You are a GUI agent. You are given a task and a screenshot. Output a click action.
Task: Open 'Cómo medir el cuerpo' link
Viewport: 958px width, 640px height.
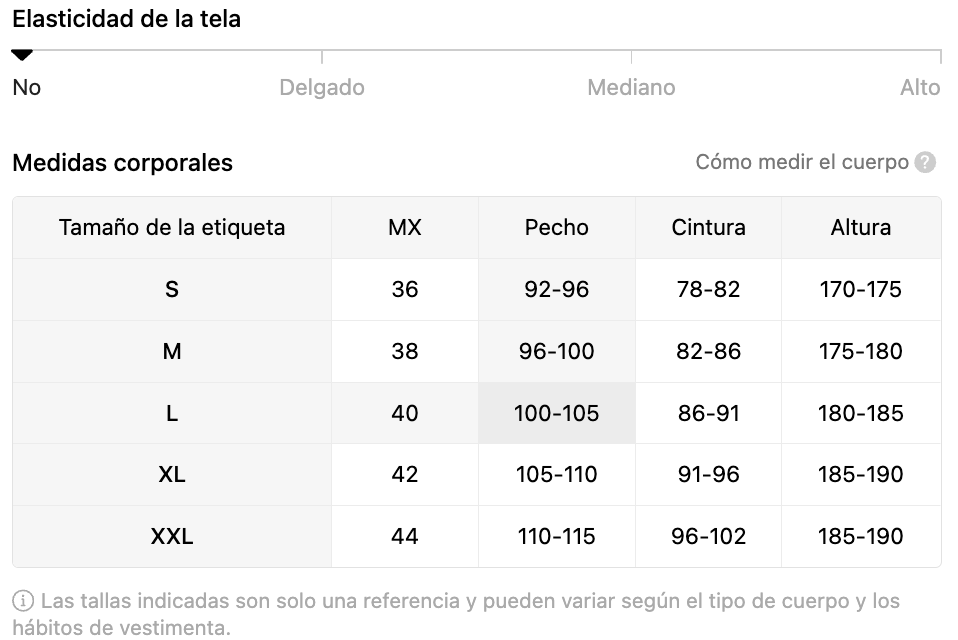(802, 162)
